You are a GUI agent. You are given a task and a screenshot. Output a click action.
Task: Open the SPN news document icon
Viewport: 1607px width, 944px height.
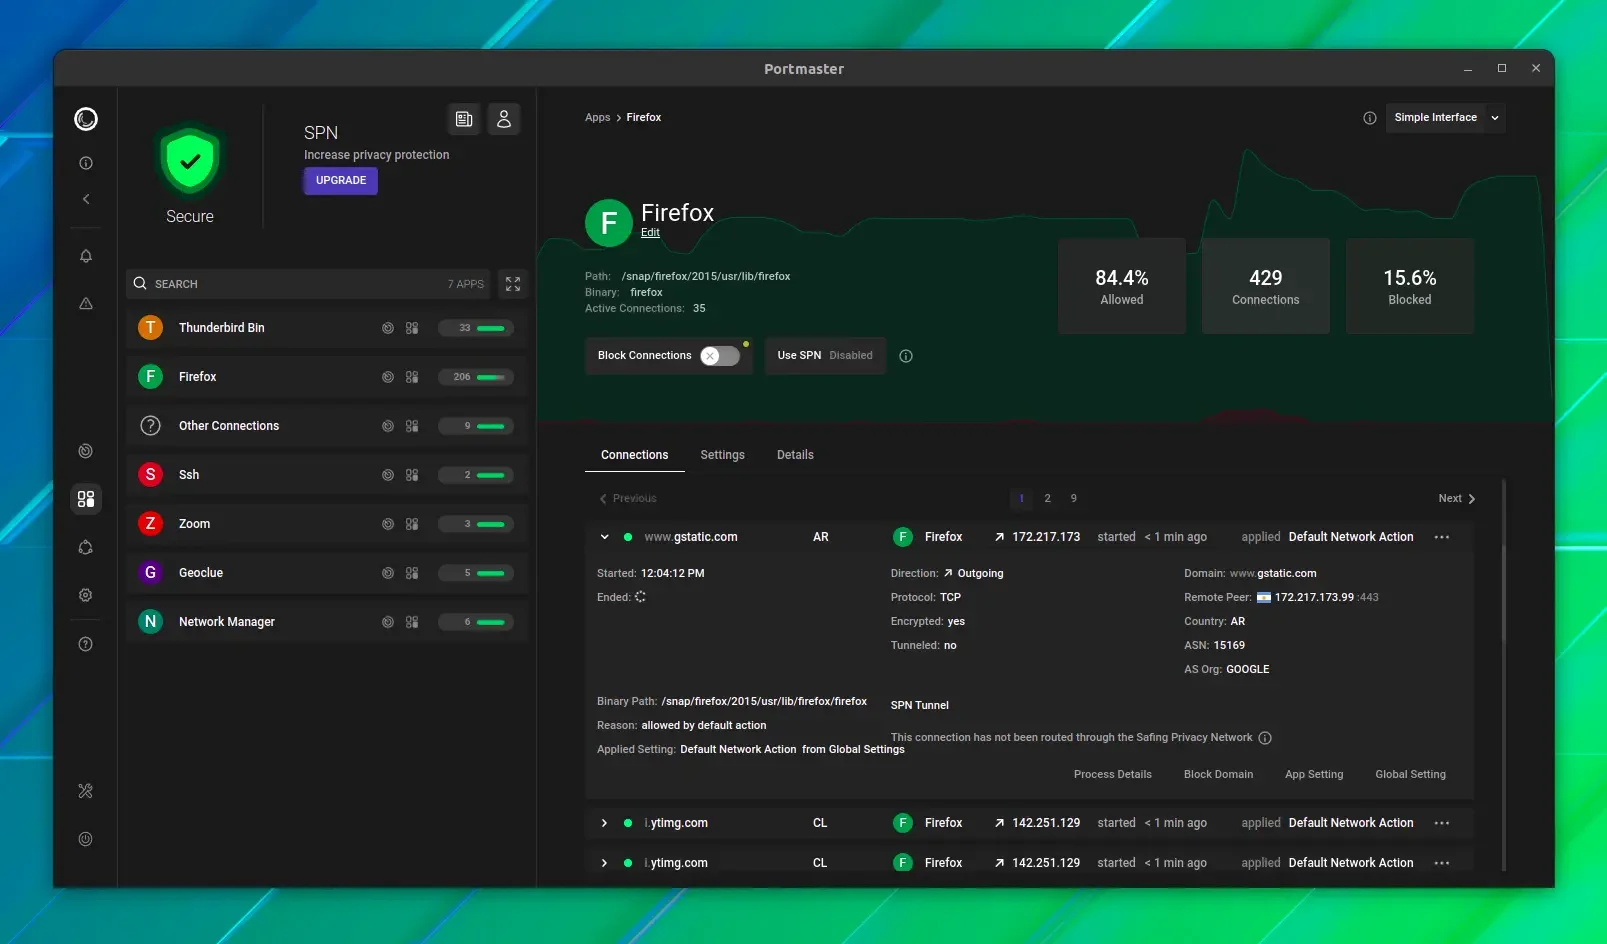464,119
